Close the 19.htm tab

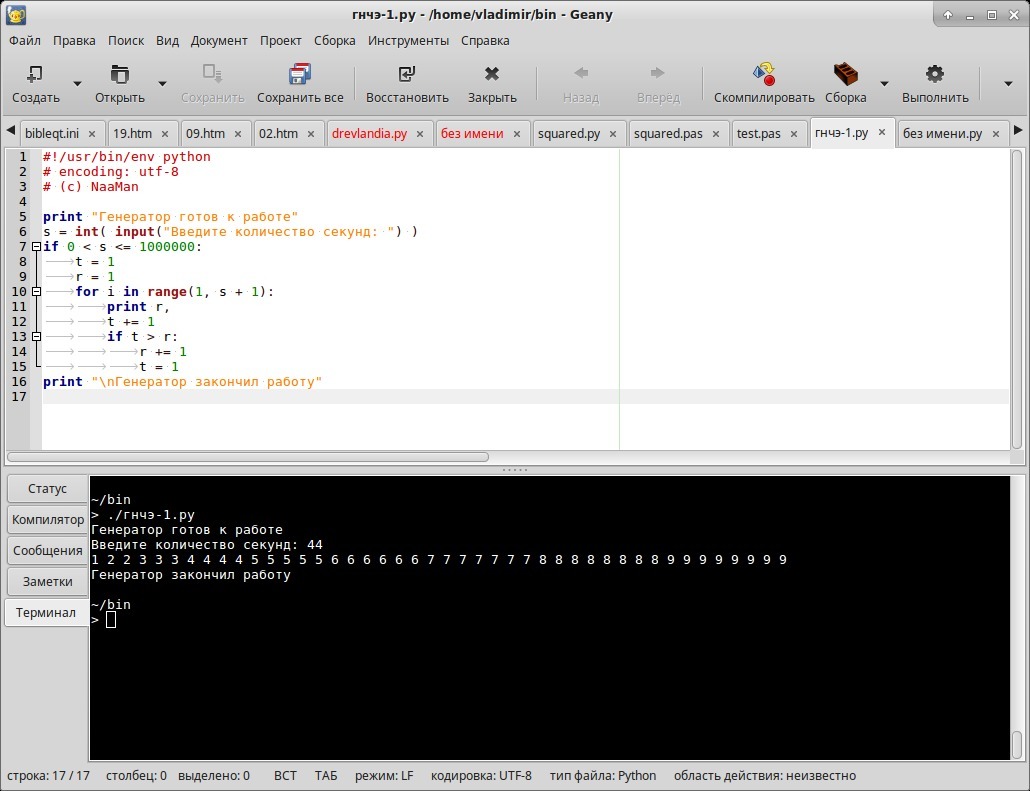click(165, 134)
